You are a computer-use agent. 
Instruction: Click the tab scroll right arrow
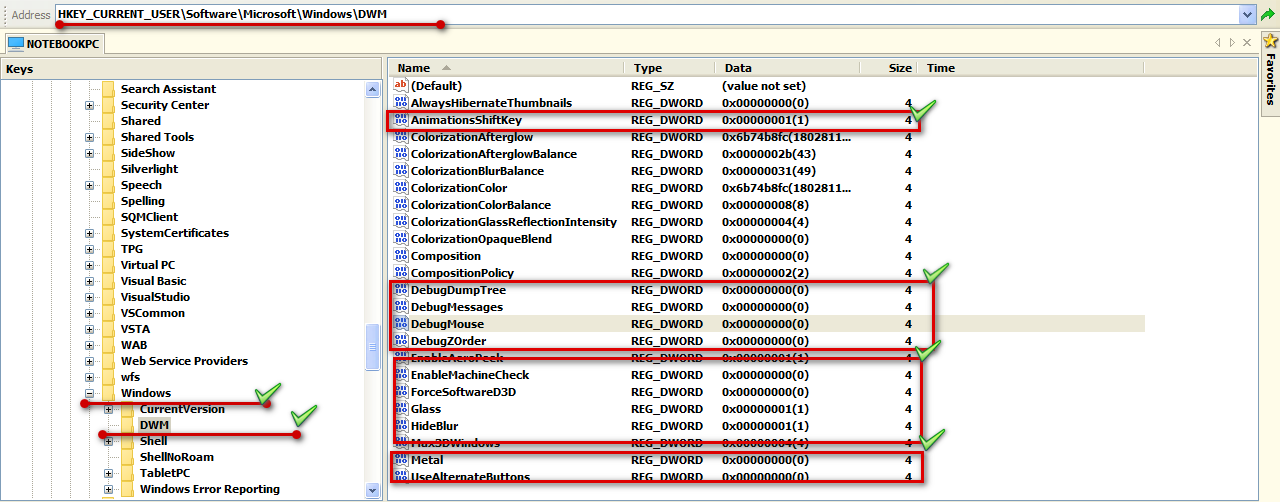[1232, 43]
